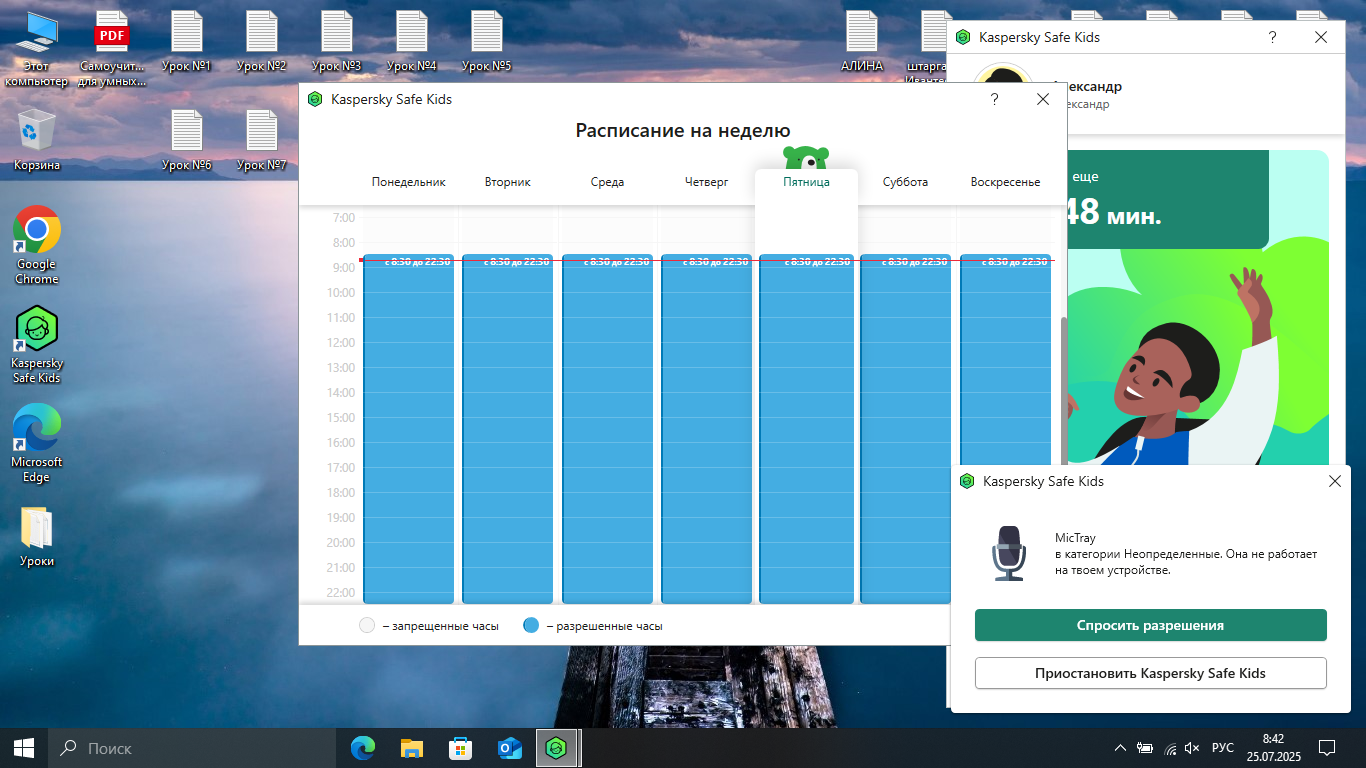
Task: Switch to the Понедельник day column
Action: point(408,182)
